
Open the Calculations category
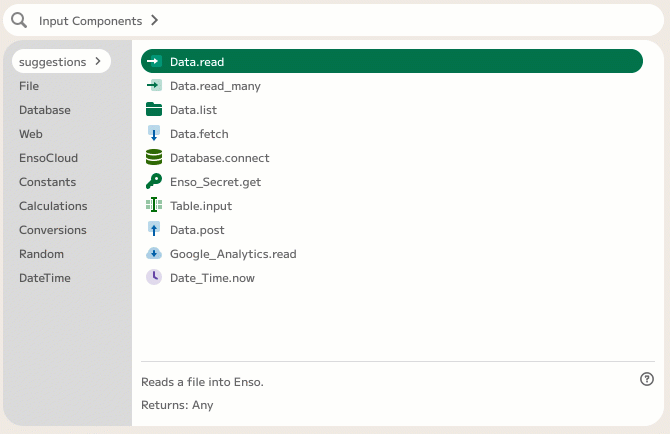pyautogui.click(x=53, y=205)
